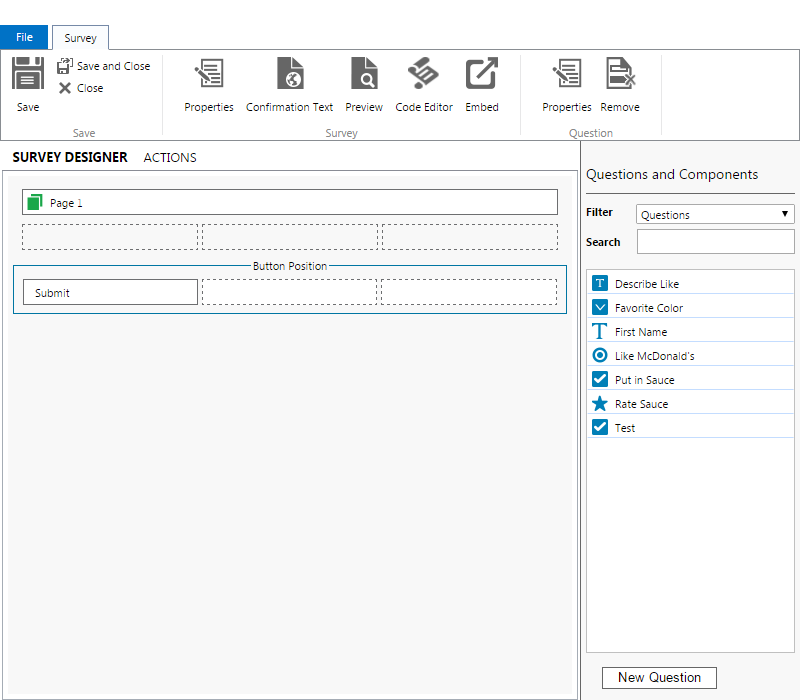Click the Save floppy disk icon
This screenshot has width=800, height=700.
point(28,75)
